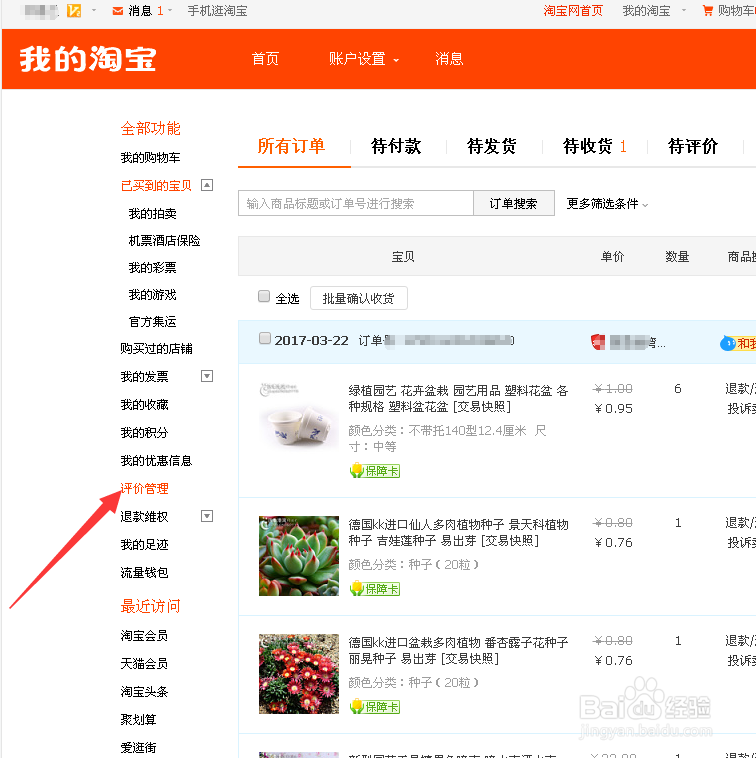Click the red shield seller icon

(598, 342)
